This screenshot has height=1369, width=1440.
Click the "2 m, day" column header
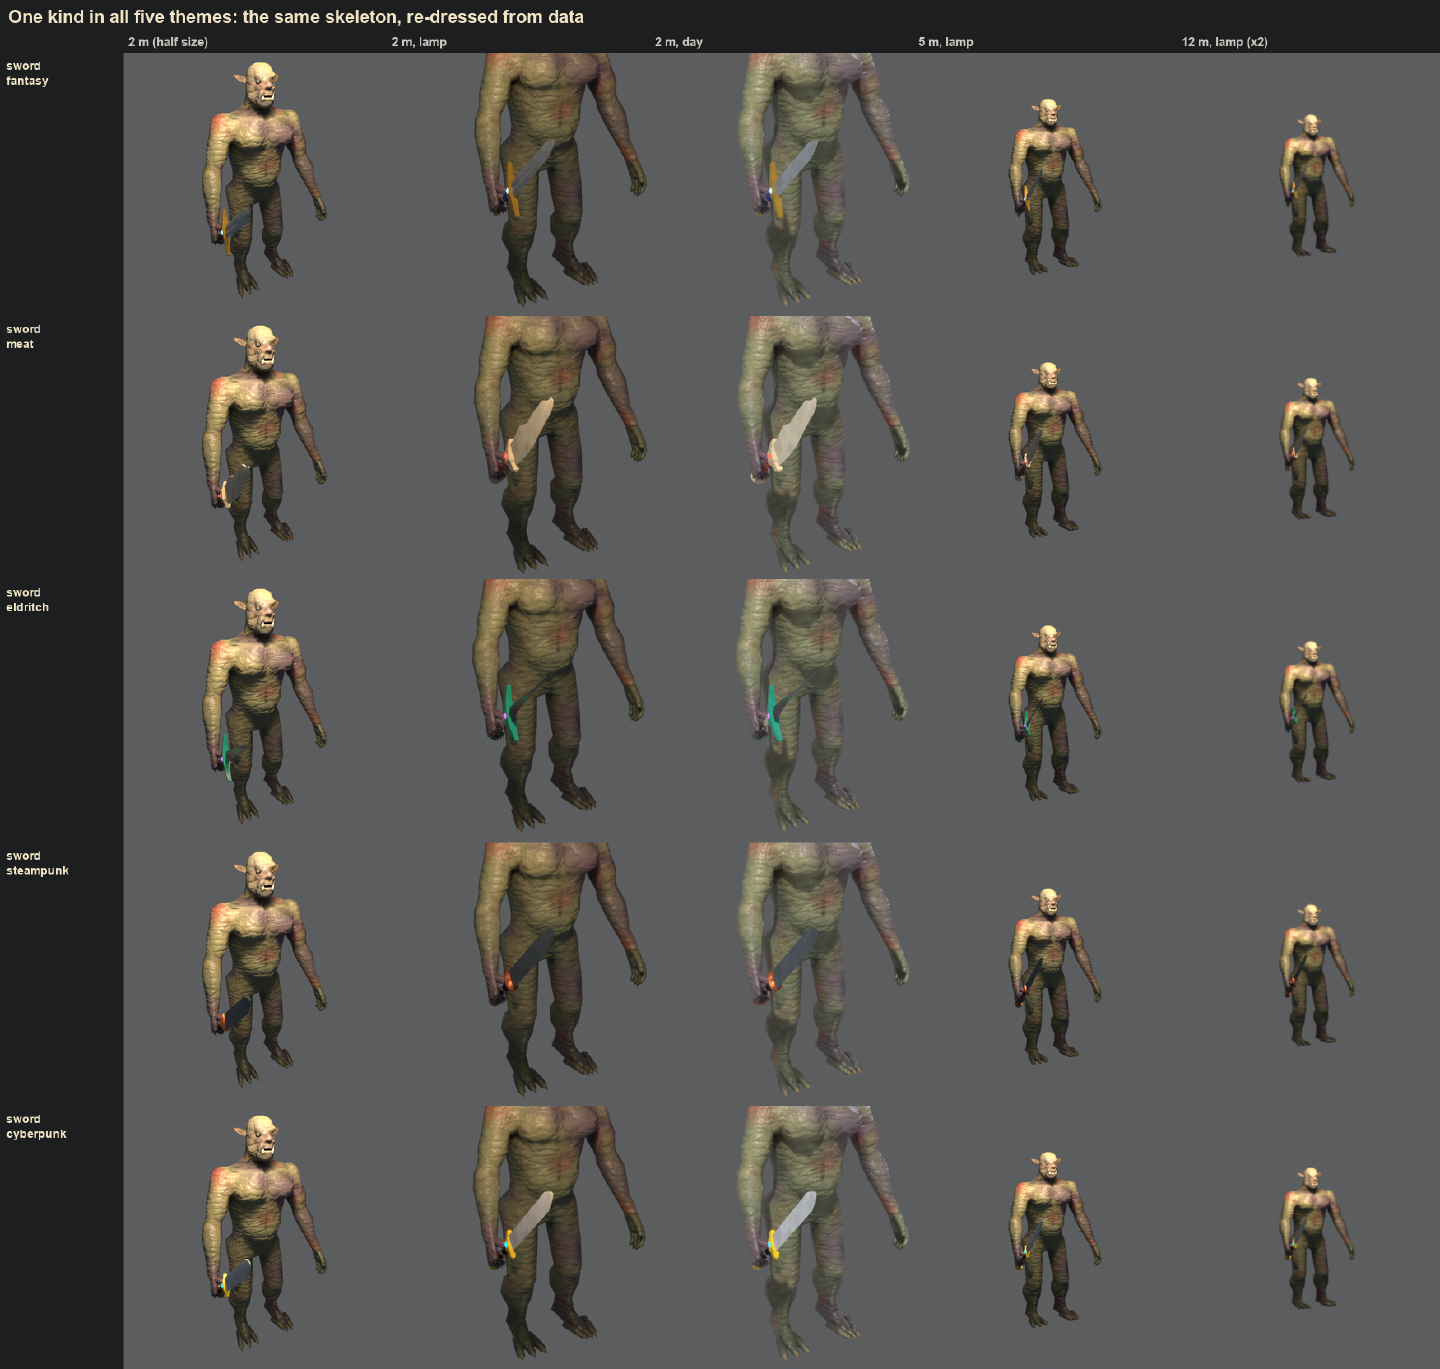(x=679, y=42)
